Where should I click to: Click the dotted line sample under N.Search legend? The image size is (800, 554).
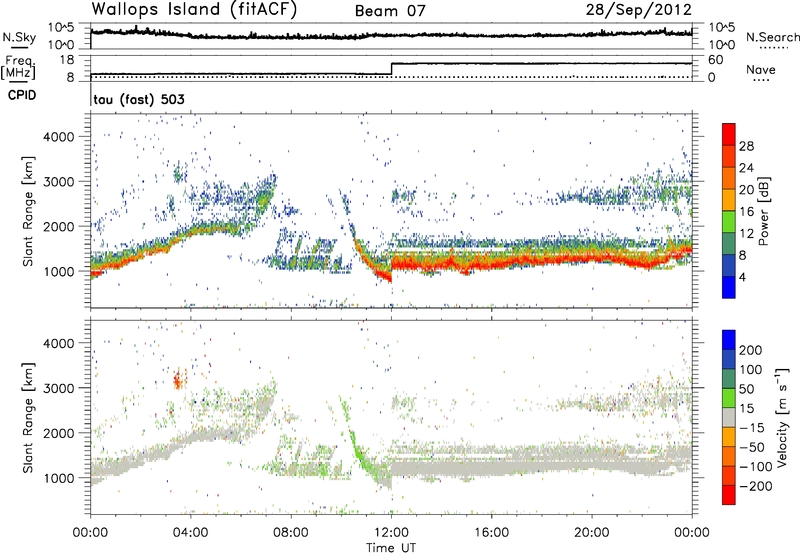point(773,48)
